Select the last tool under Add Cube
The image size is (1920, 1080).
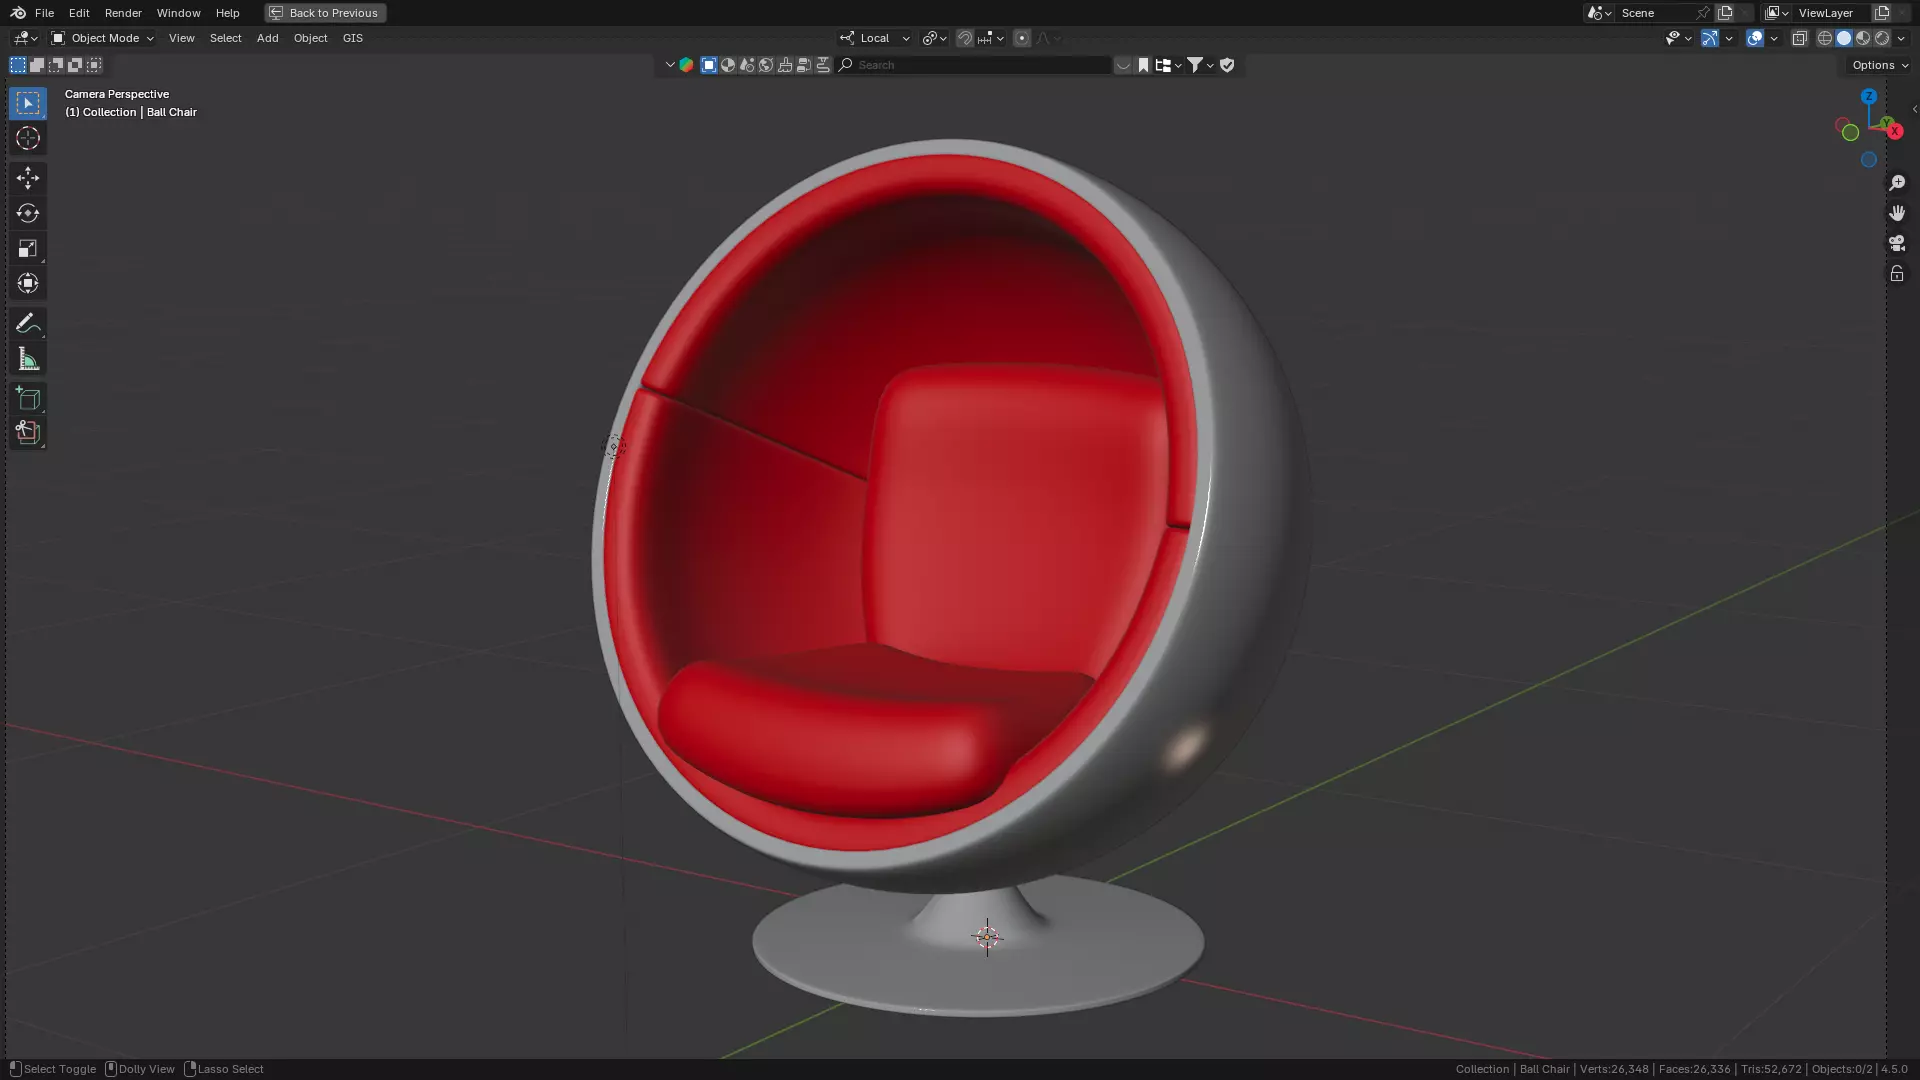click(x=28, y=433)
